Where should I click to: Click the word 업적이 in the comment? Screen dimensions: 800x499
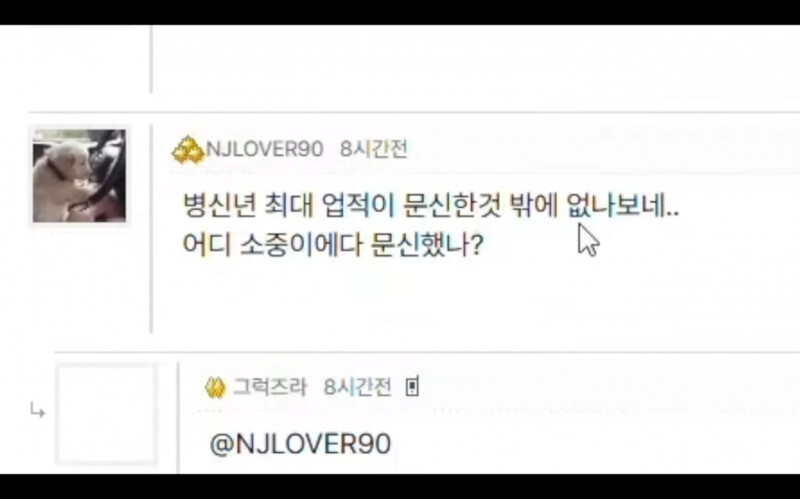pos(359,206)
